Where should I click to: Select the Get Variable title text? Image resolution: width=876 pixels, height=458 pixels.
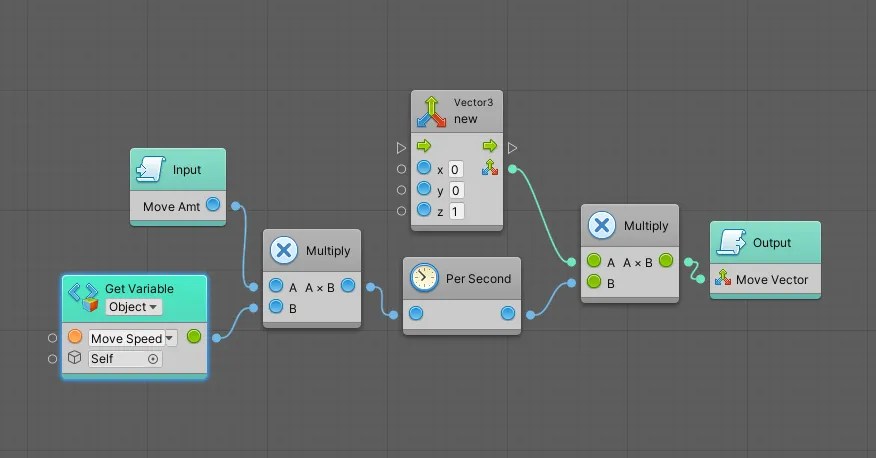[139, 289]
